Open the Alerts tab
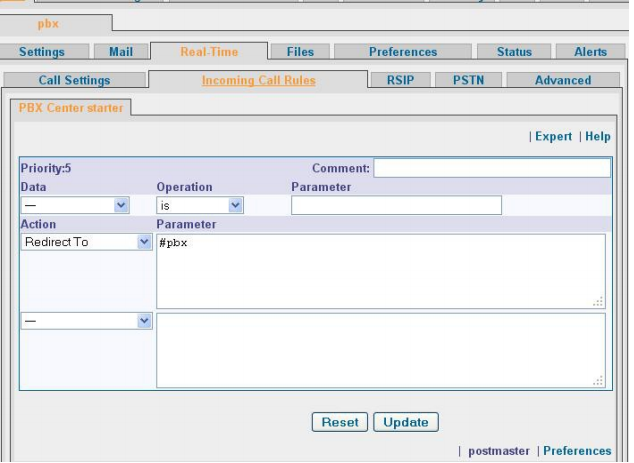634x463 pixels. click(x=590, y=52)
